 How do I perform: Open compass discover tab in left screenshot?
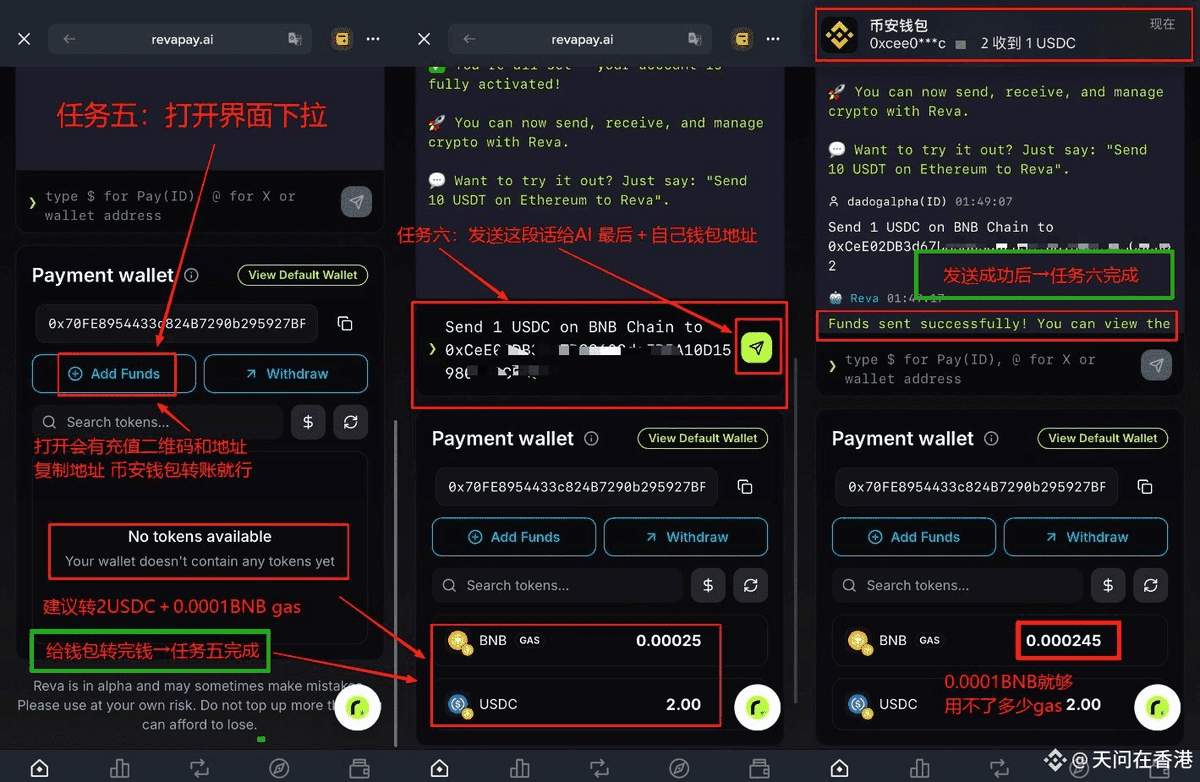pyautogui.click(x=279, y=768)
